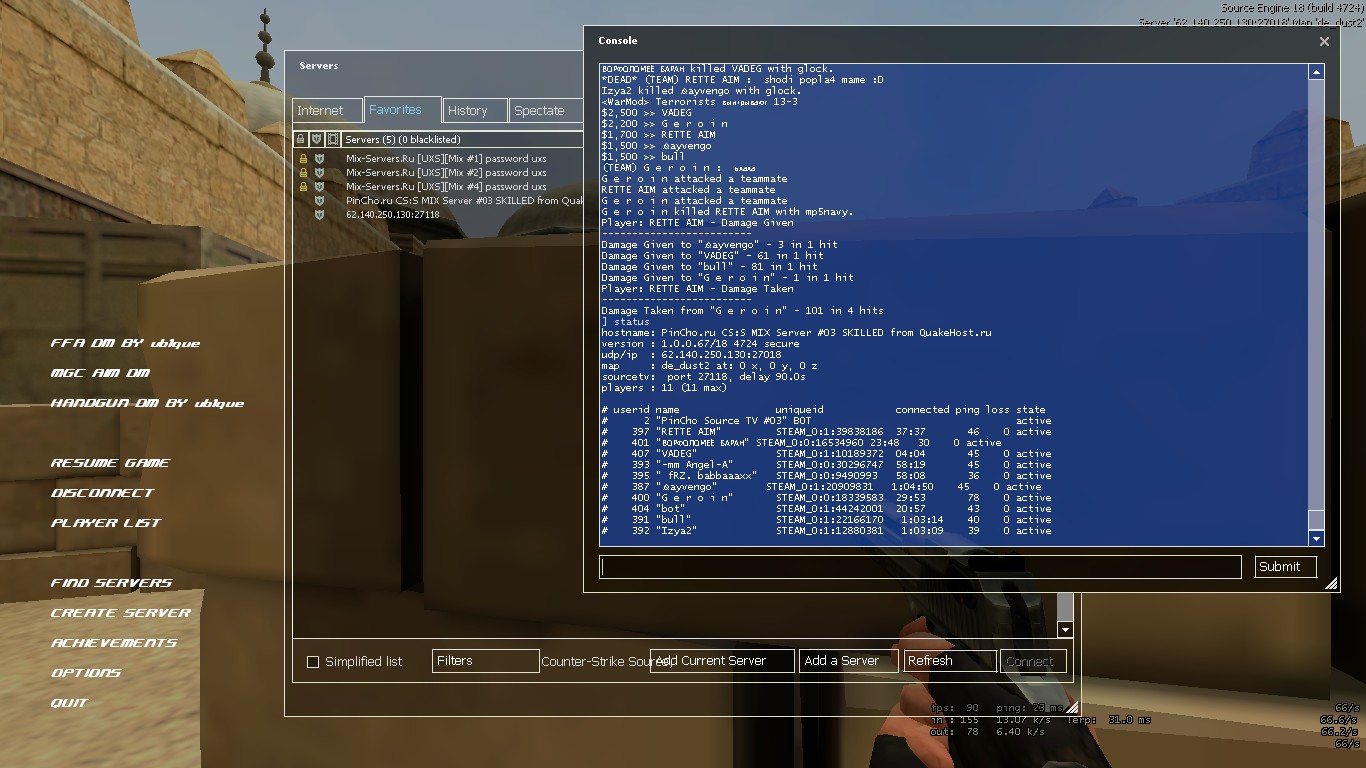Refresh the server list

pyautogui.click(x=949, y=661)
